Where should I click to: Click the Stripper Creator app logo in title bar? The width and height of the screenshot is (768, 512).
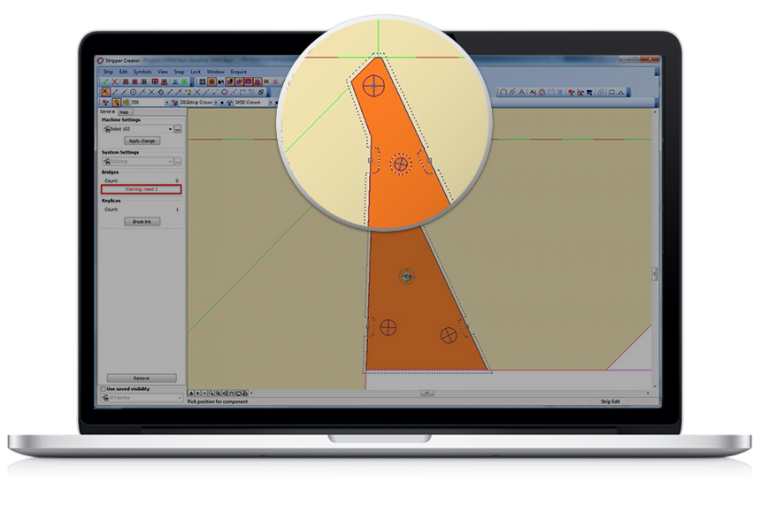coord(100,60)
